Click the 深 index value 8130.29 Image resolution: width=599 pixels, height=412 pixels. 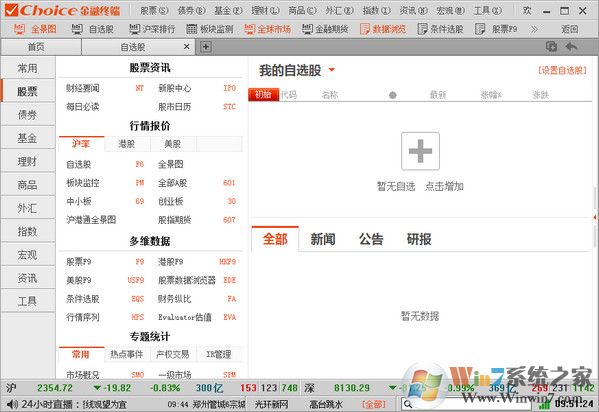pos(352,388)
